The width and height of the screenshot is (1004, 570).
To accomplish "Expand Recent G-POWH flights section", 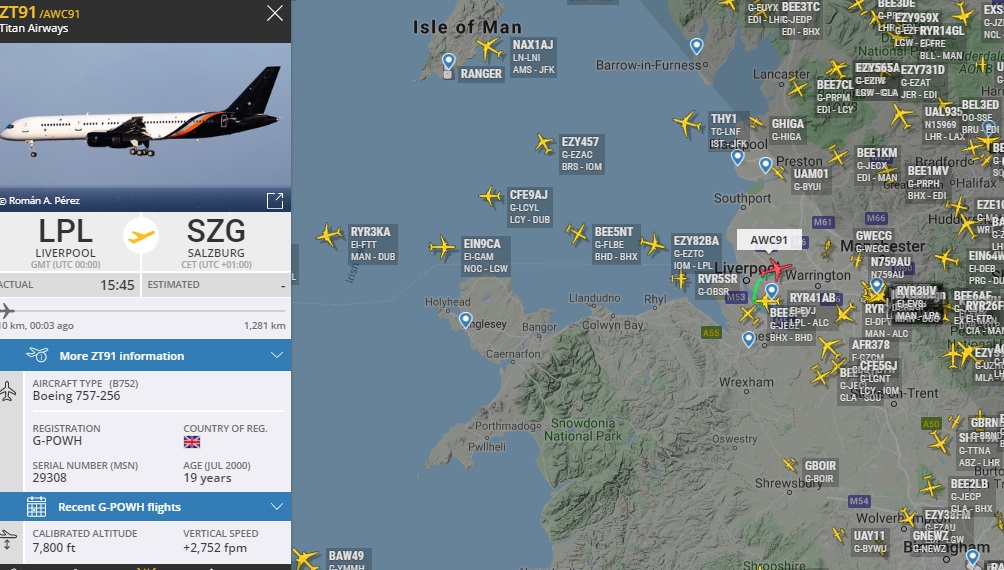I will (x=145, y=507).
